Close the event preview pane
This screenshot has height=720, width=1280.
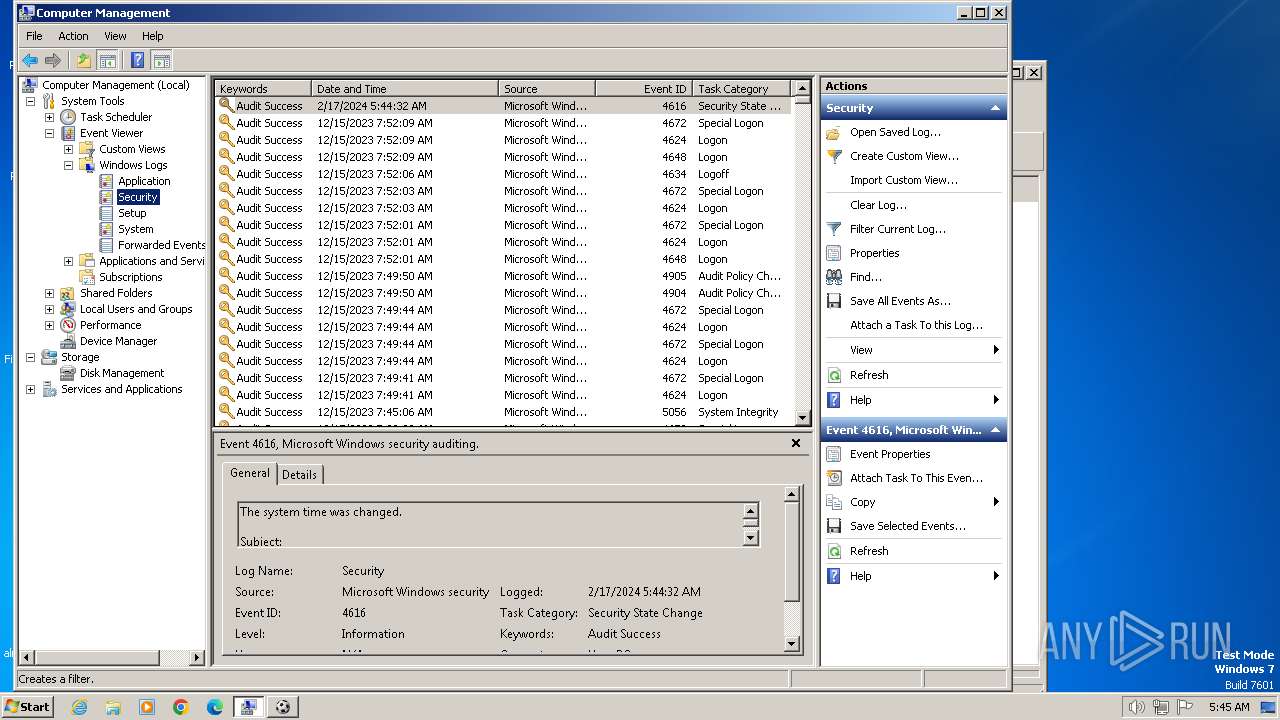[x=796, y=443]
